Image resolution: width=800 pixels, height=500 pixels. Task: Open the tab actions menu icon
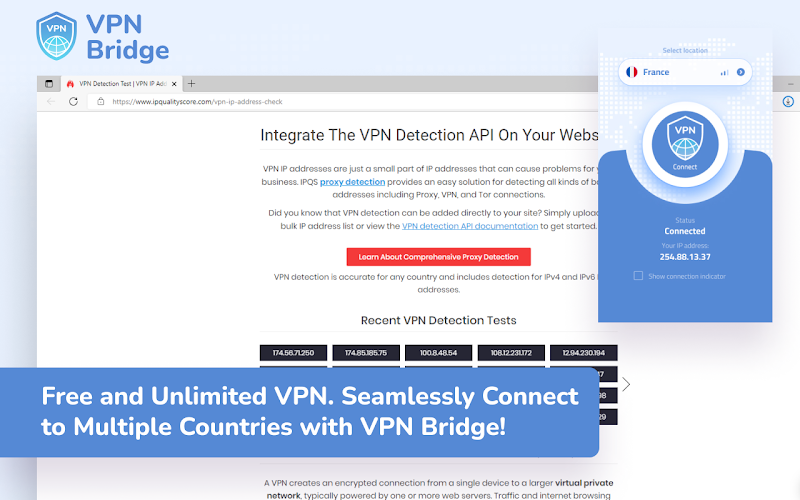(x=49, y=84)
